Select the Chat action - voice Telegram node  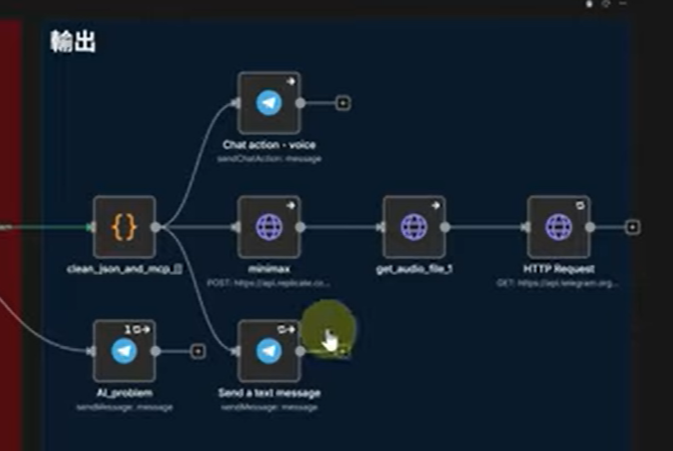coord(268,103)
